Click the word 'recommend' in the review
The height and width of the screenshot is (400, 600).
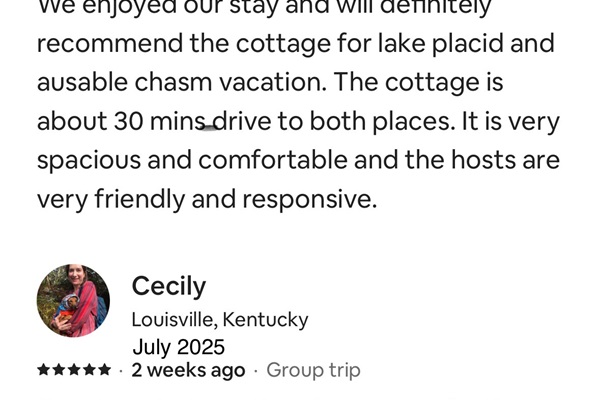(x=110, y=44)
